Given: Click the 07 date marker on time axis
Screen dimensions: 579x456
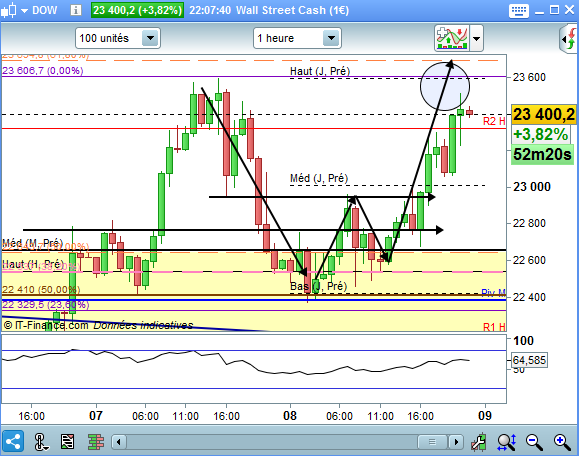Looking at the screenshot, I should coord(96,416).
